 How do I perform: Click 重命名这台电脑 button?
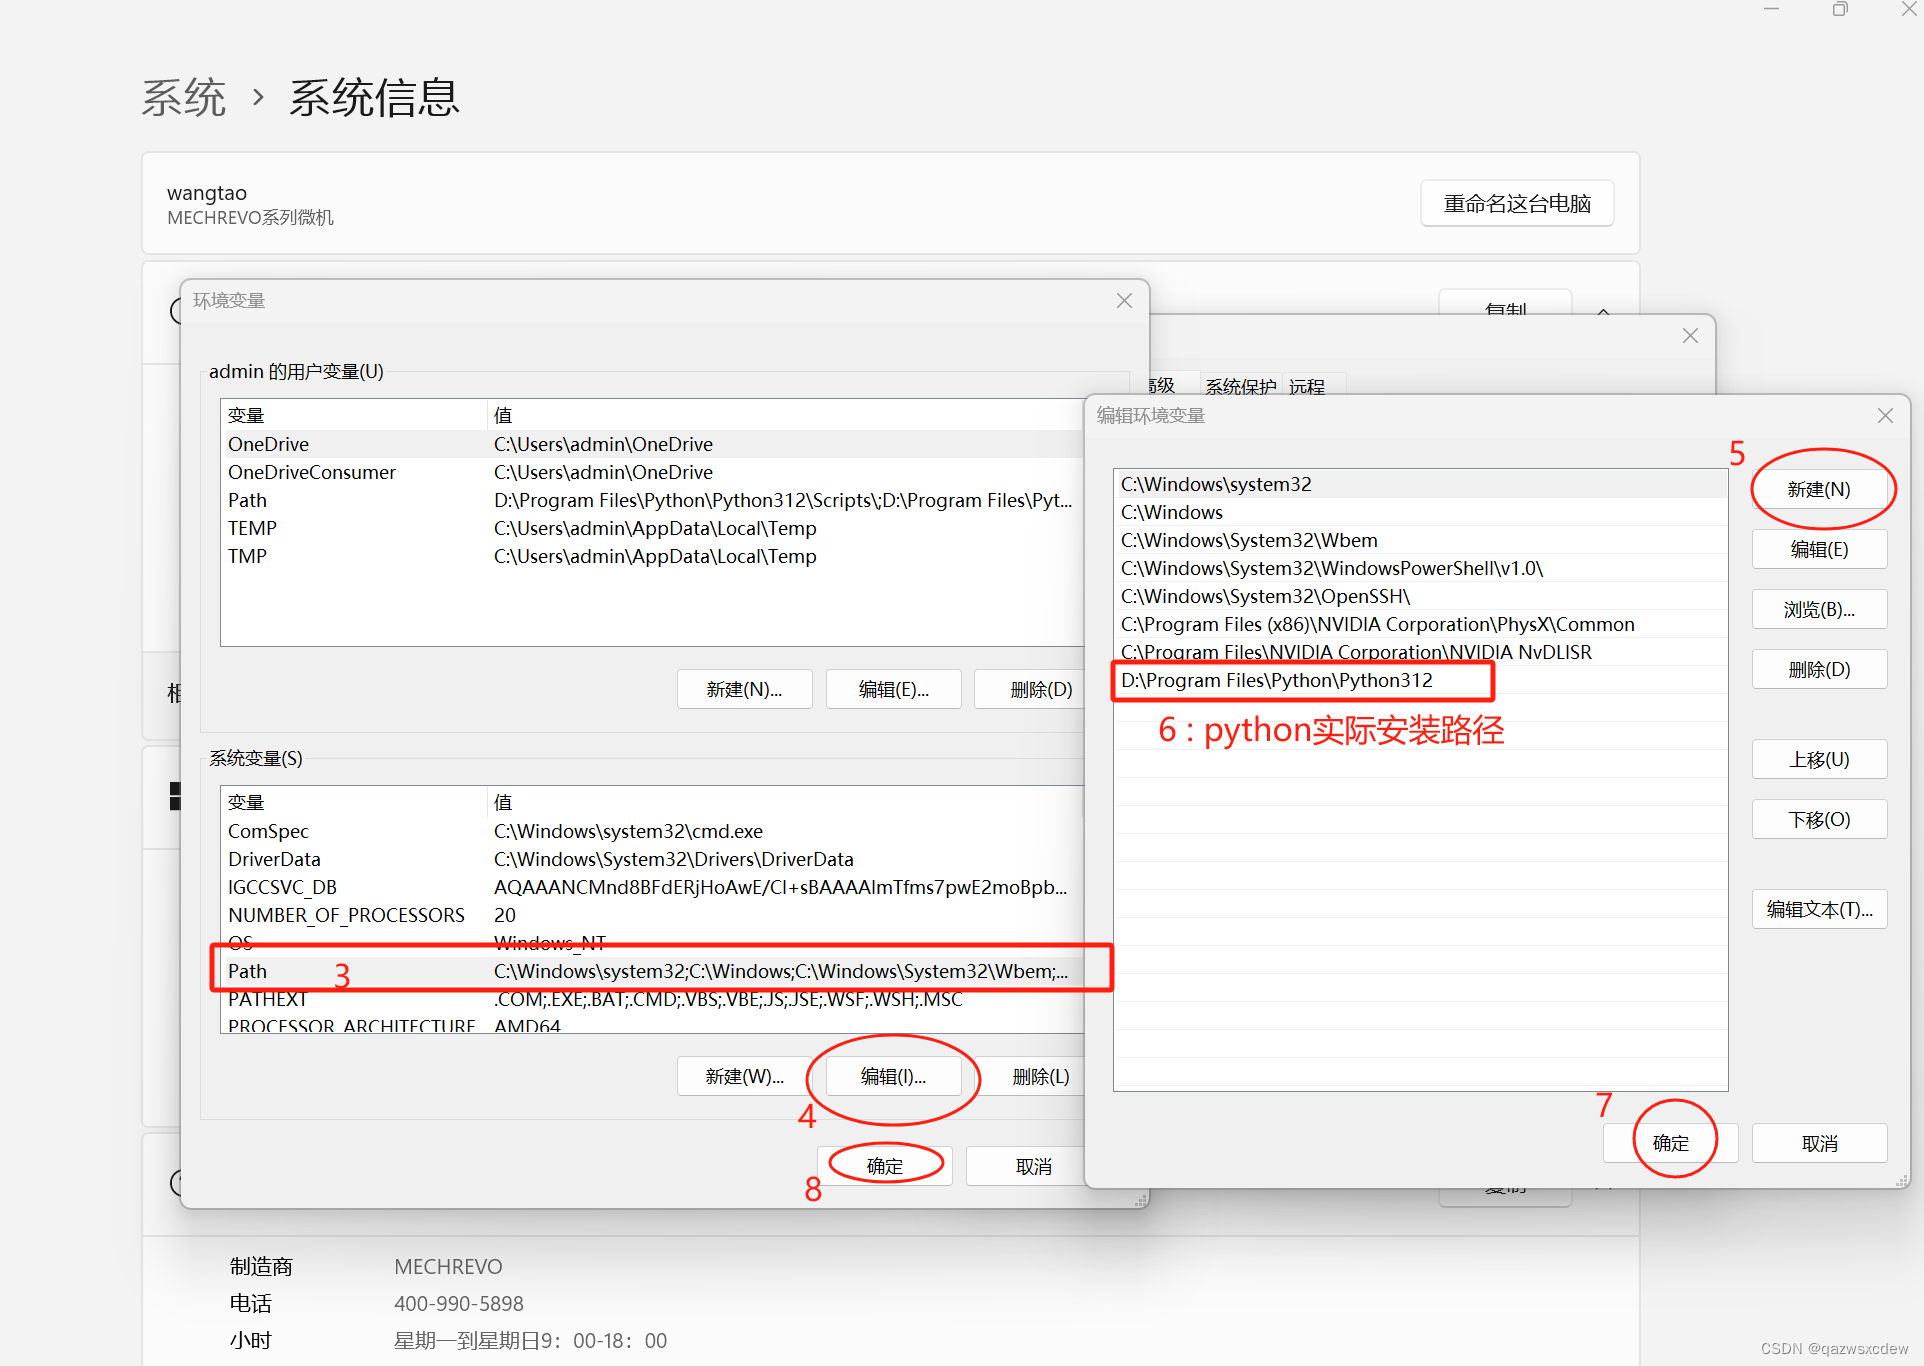1516,204
